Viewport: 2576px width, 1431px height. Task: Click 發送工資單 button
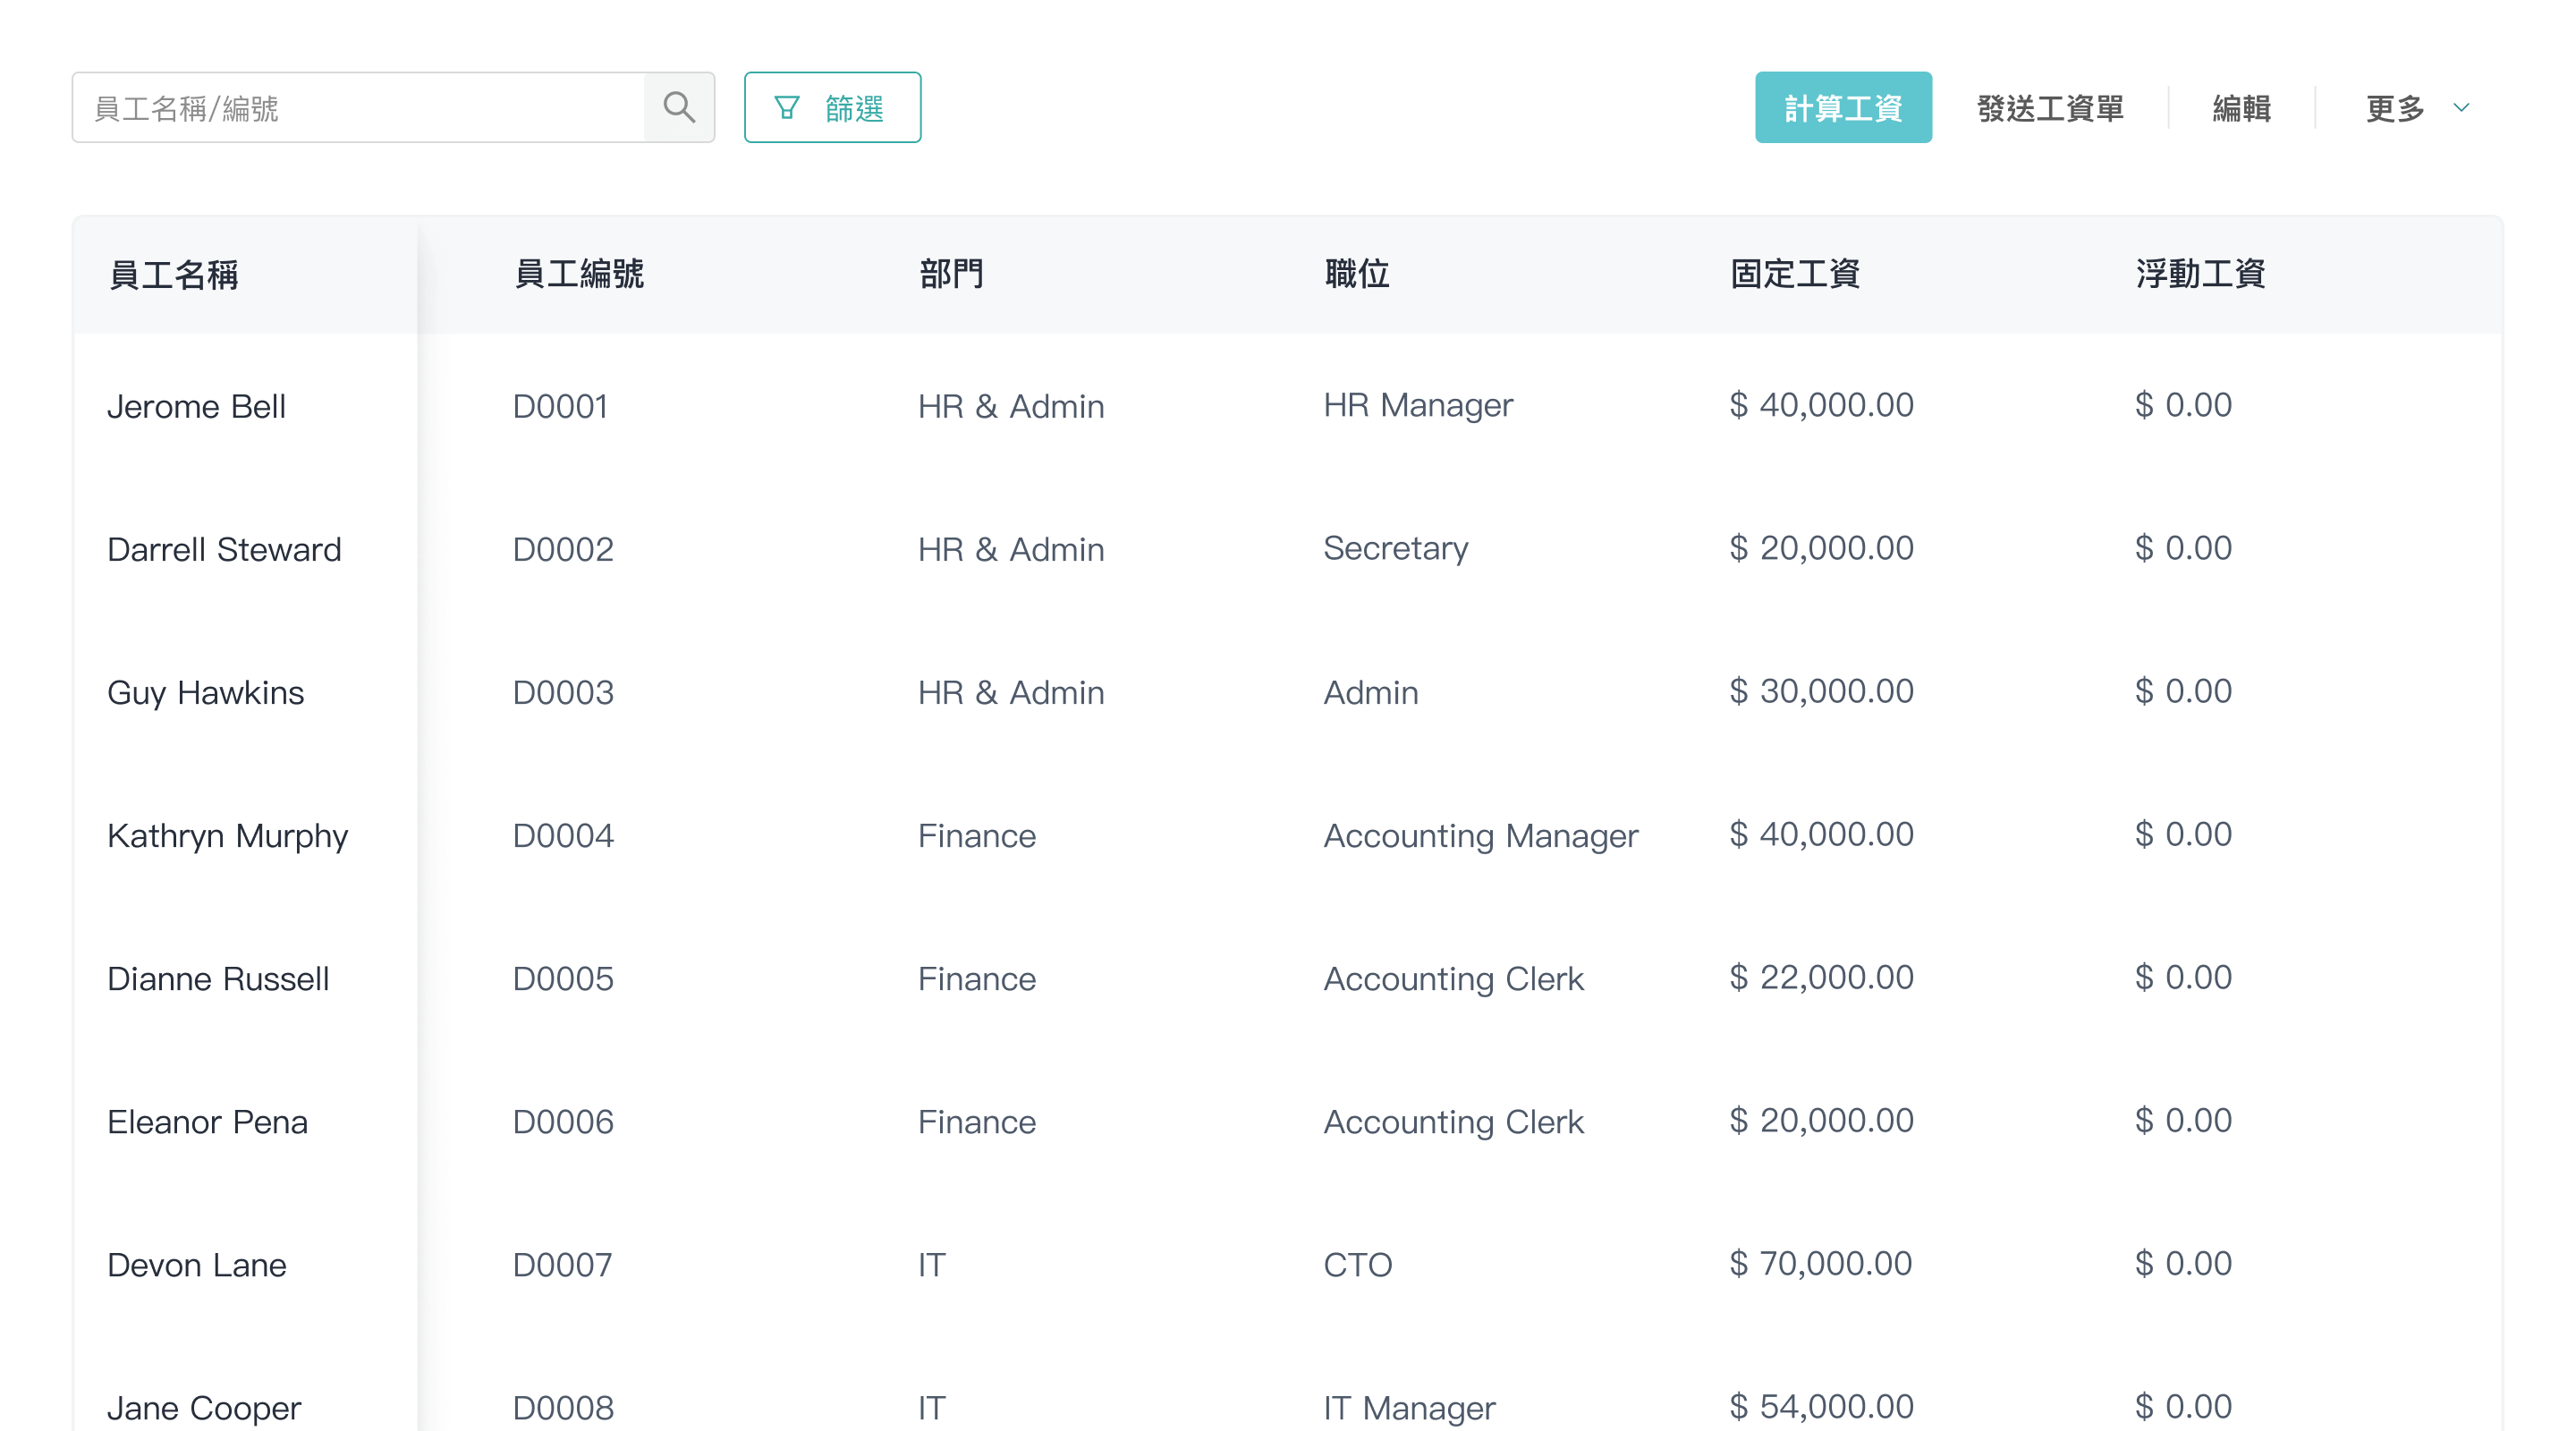tap(2050, 107)
